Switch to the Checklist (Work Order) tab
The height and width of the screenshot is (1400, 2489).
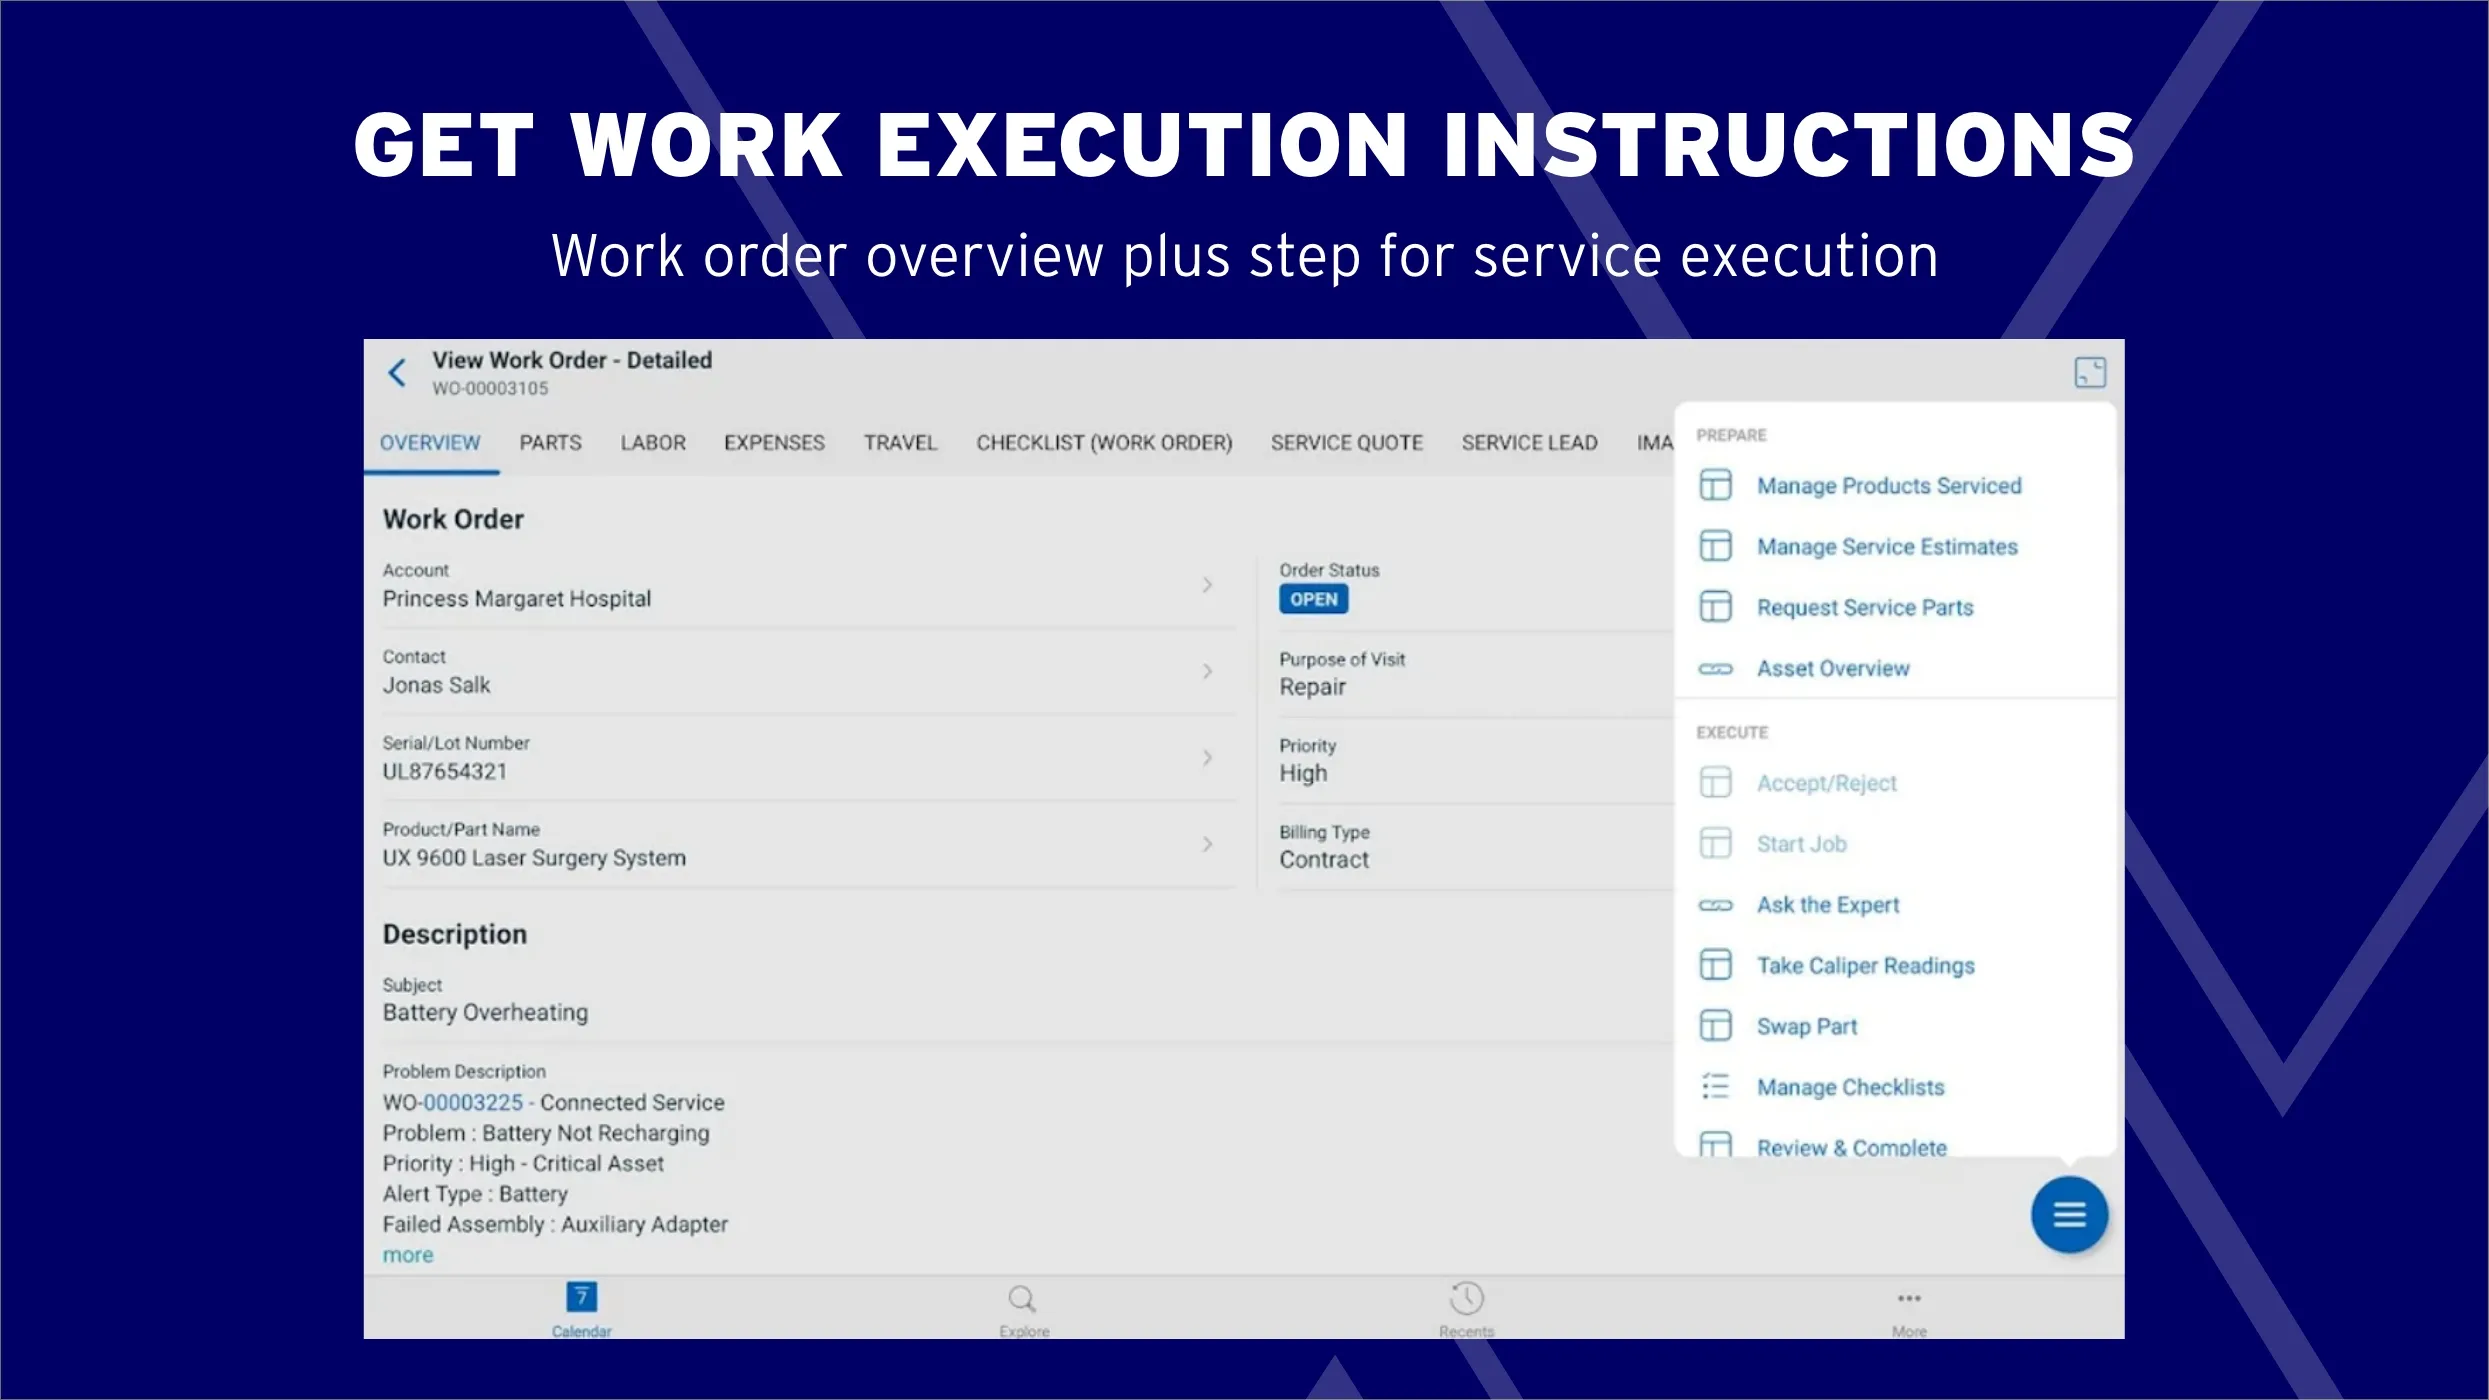click(x=1104, y=443)
